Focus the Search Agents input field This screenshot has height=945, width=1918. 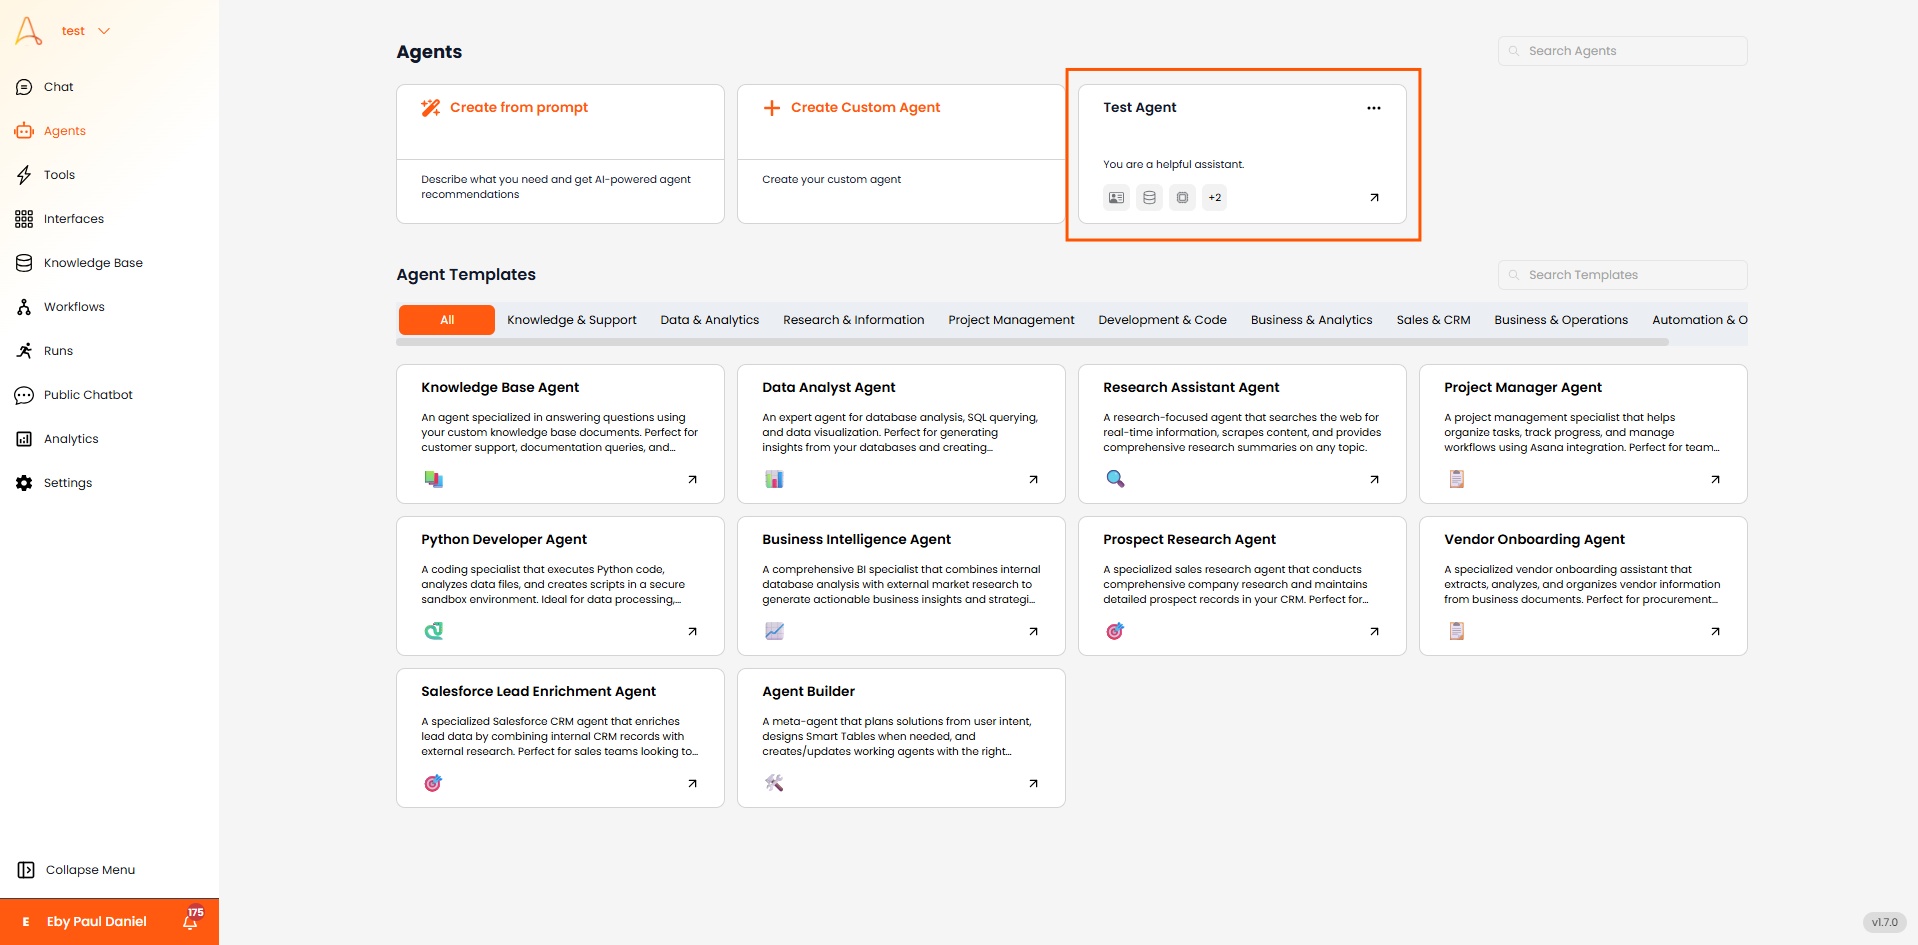pos(1622,51)
